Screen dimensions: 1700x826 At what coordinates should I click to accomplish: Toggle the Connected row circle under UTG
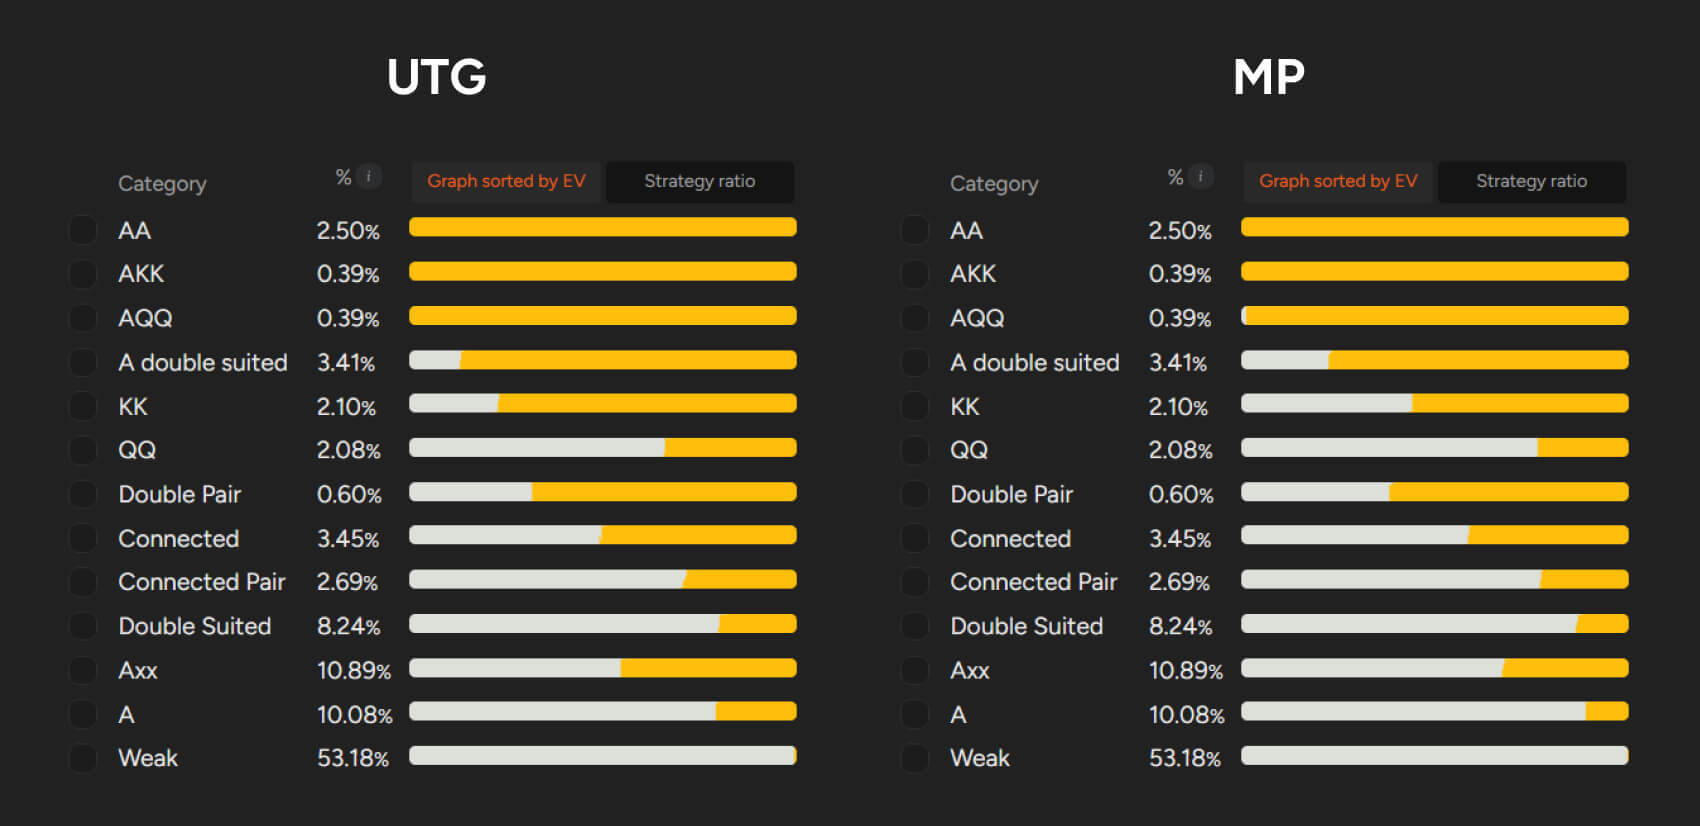click(x=83, y=538)
